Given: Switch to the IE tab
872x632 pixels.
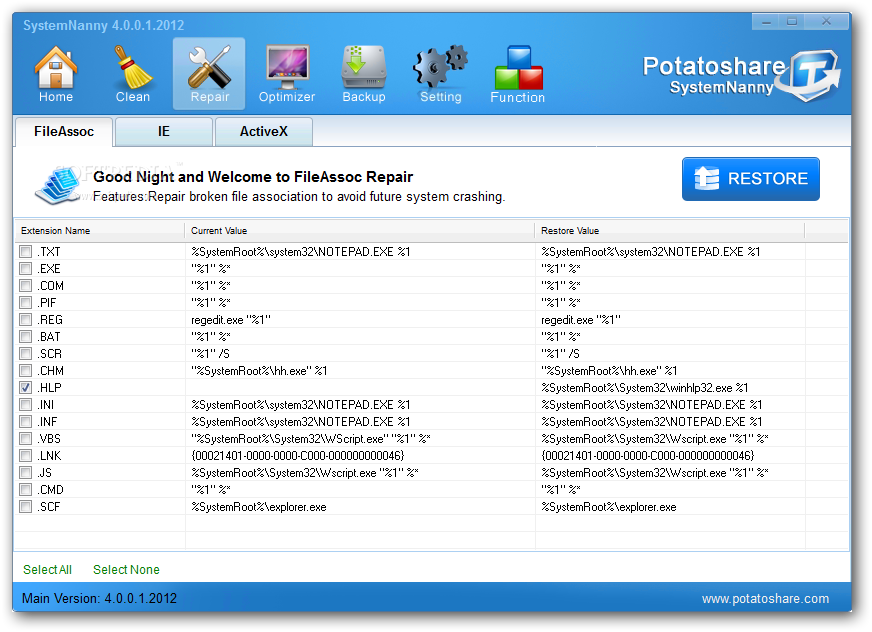Looking at the screenshot, I should 164,132.
